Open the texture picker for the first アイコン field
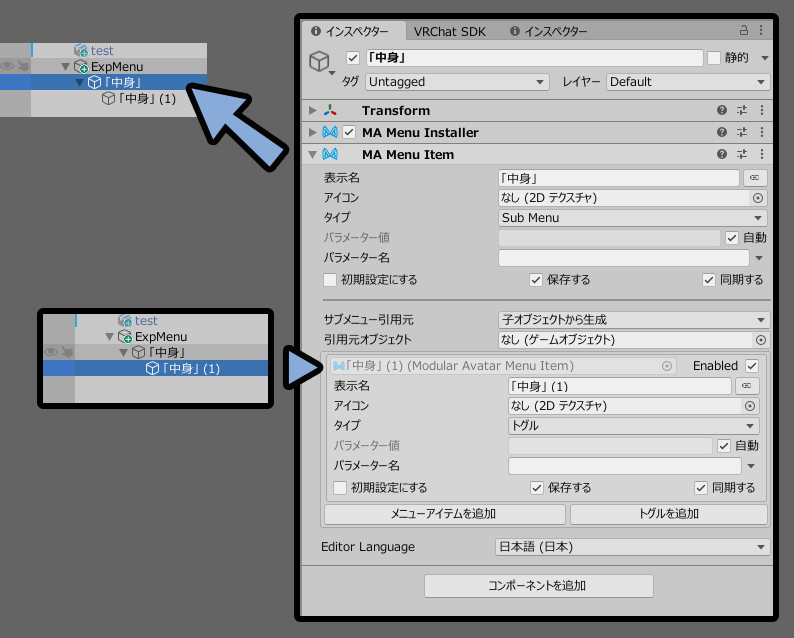Image resolution: width=794 pixels, height=638 pixels. pyautogui.click(x=758, y=198)
